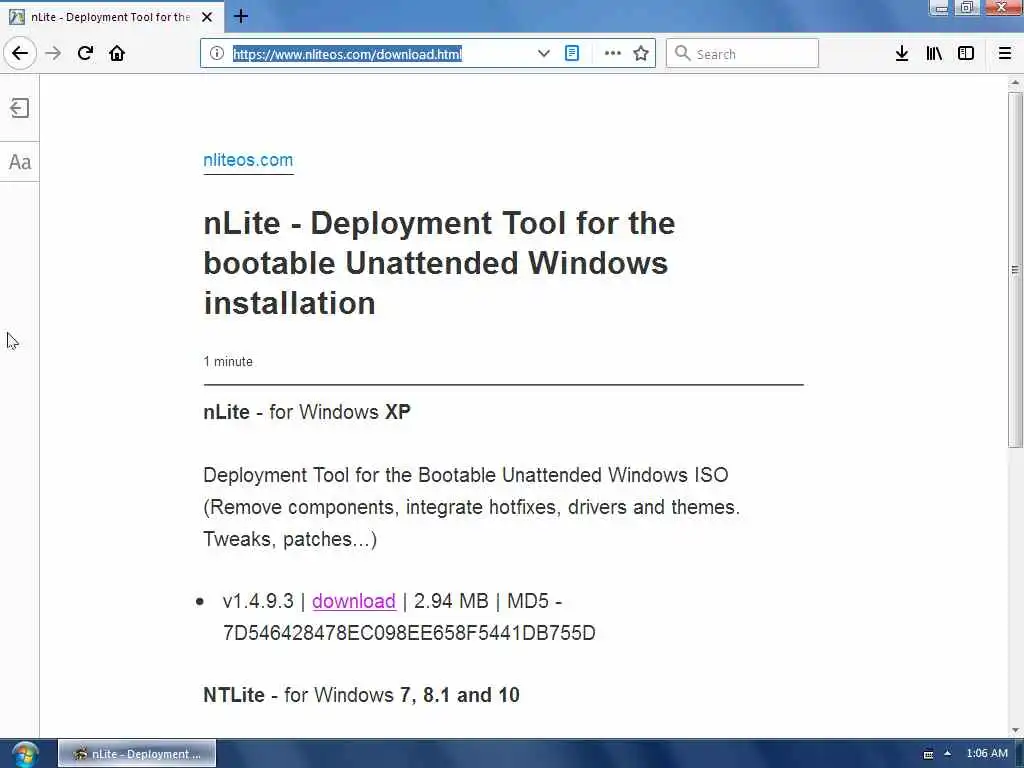This screenshot has height=768, width=1024.
Task: Open the Firefox hamburger menu
Action: (1005, 54)
